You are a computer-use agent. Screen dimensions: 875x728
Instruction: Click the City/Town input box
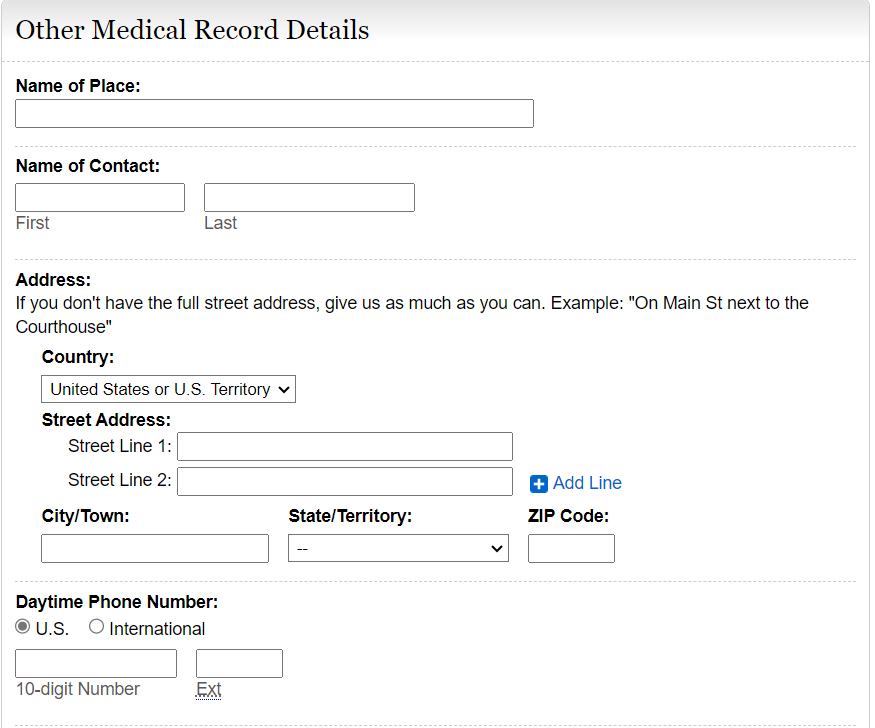pos(155,548)
